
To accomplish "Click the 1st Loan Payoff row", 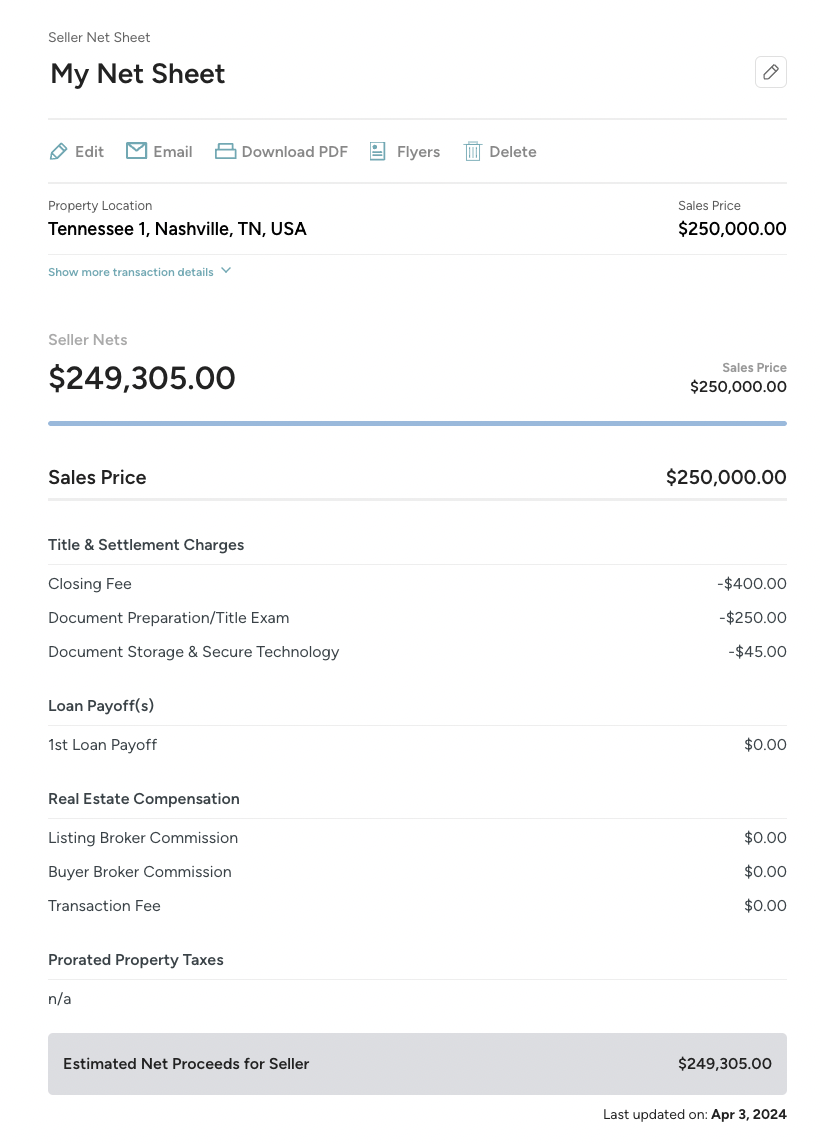I will [x=417, y=745].
